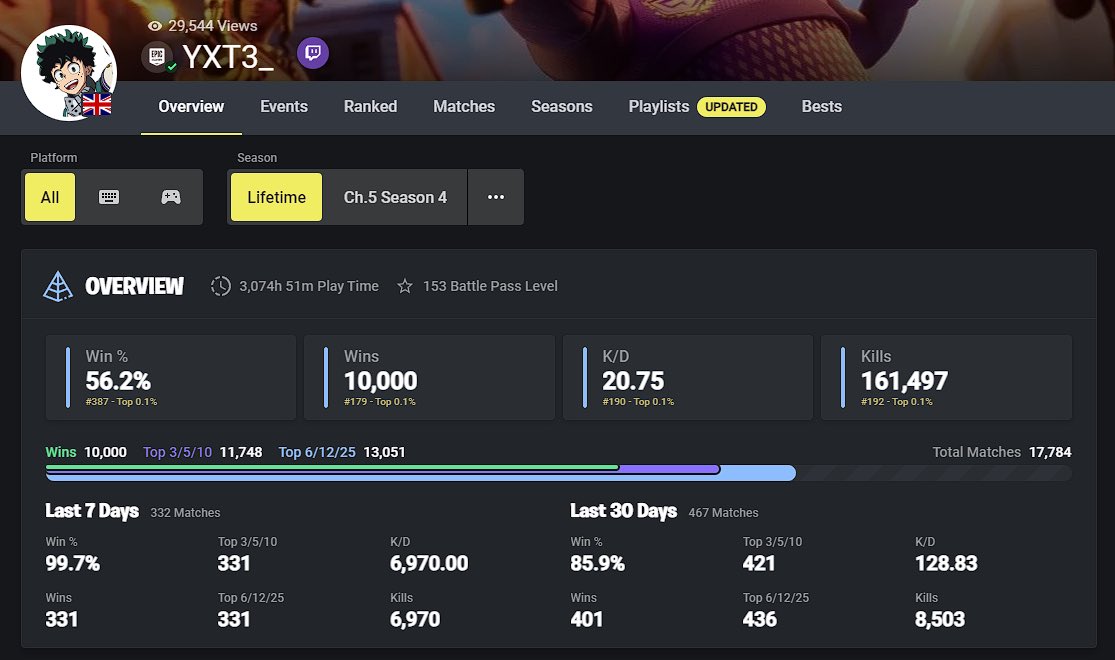Image resolution: width=1115 pixels, height=660 pixels.
Task: Click the overview pyramid icon
Action: point(58,287)
